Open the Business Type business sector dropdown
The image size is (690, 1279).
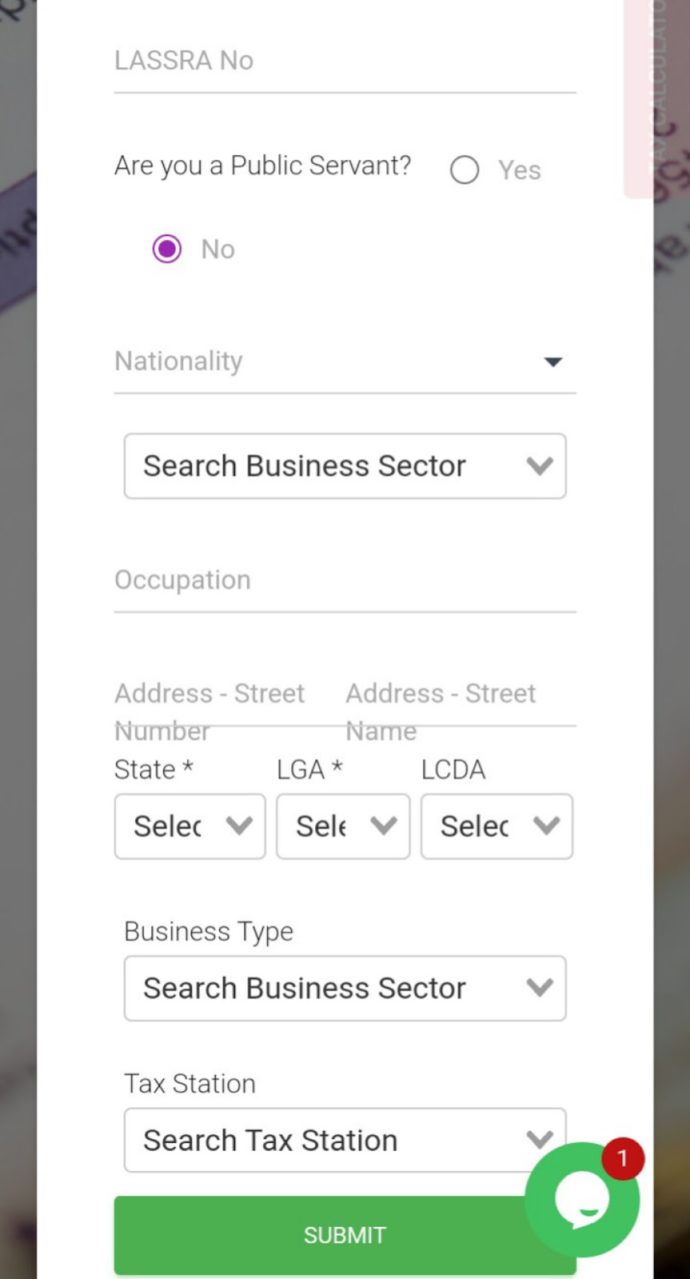coord(345,988)
